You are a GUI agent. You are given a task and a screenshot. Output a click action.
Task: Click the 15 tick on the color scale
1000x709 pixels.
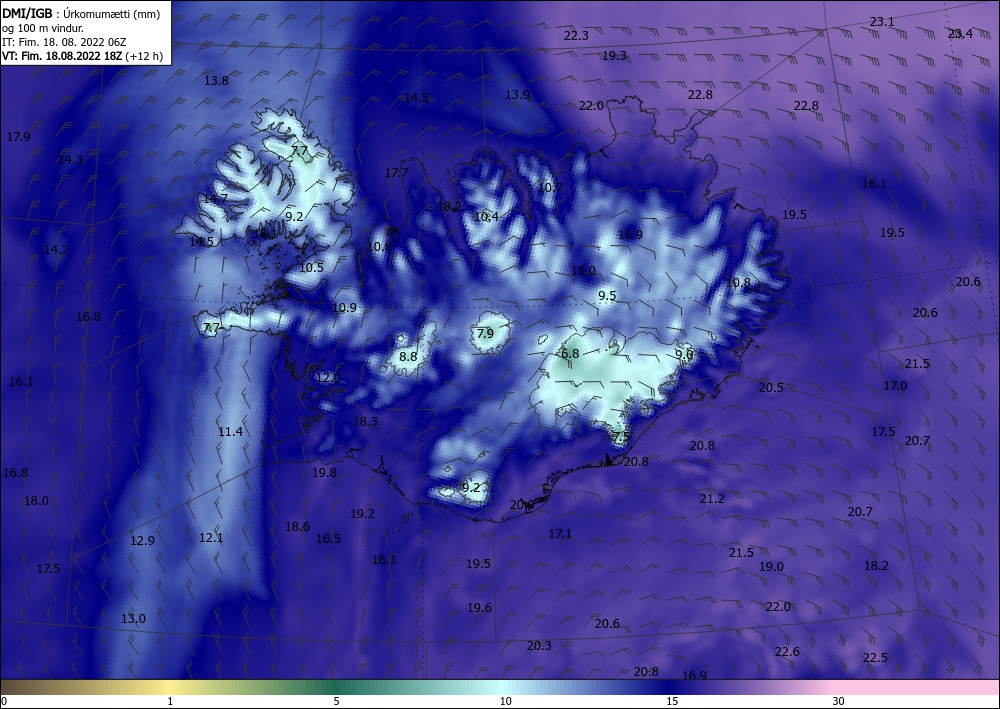tap(672, 701)
